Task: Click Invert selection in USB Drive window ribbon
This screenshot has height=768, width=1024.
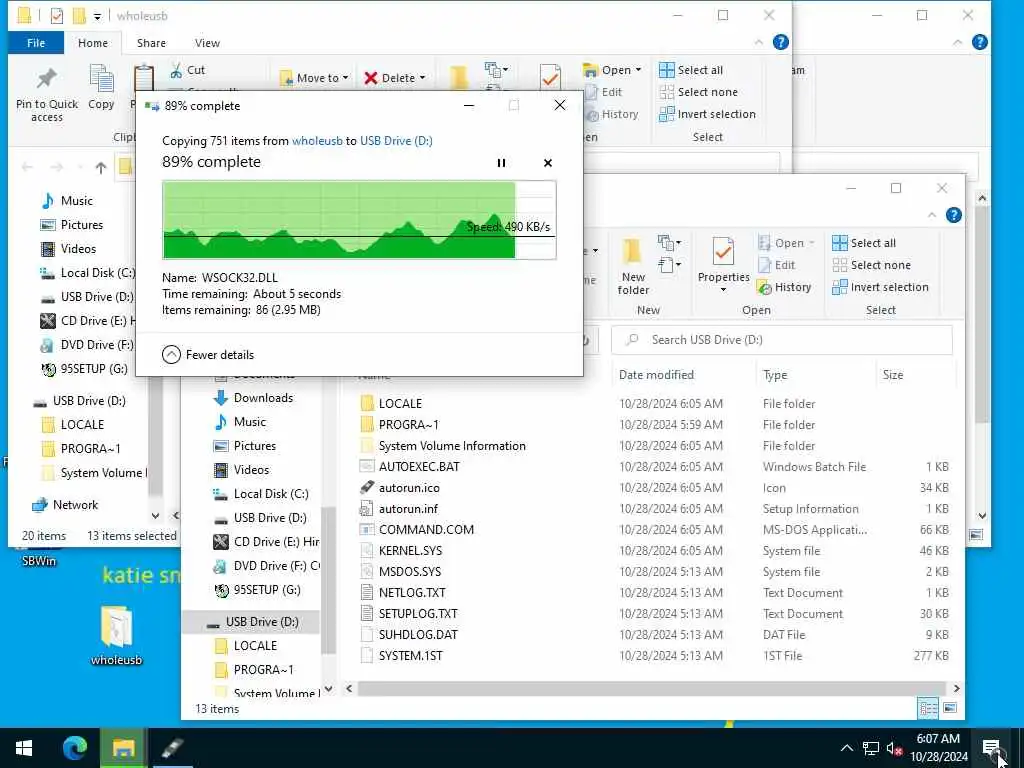Action: pos(880,287)
